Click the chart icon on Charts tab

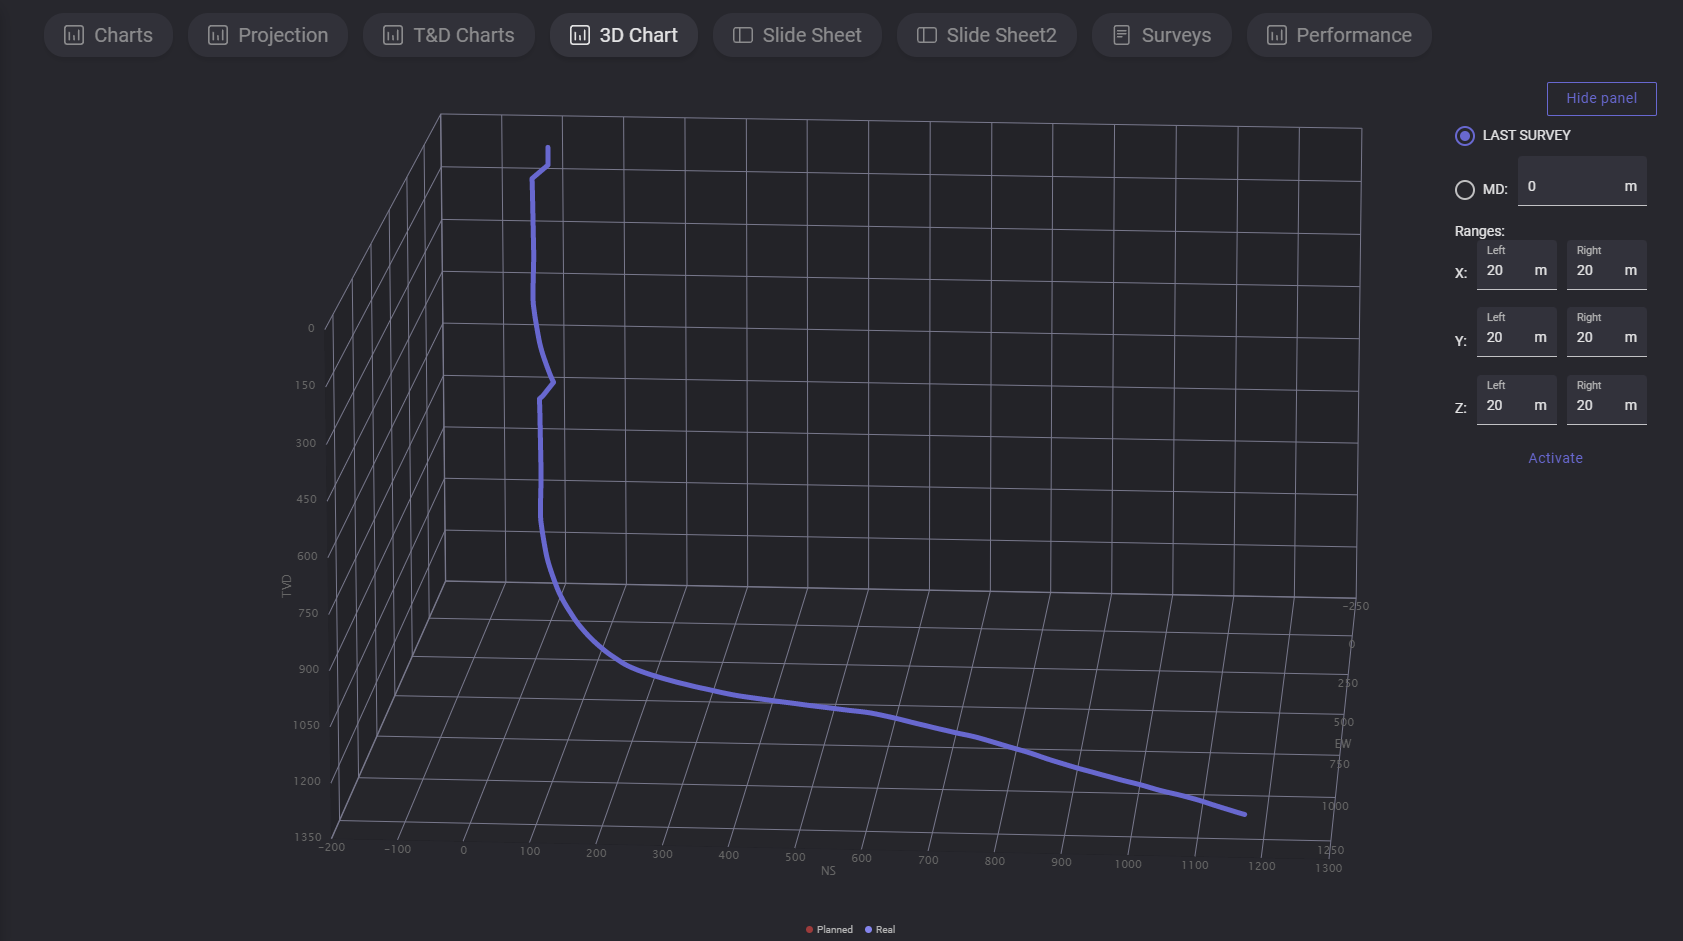[x=74, y=35]
